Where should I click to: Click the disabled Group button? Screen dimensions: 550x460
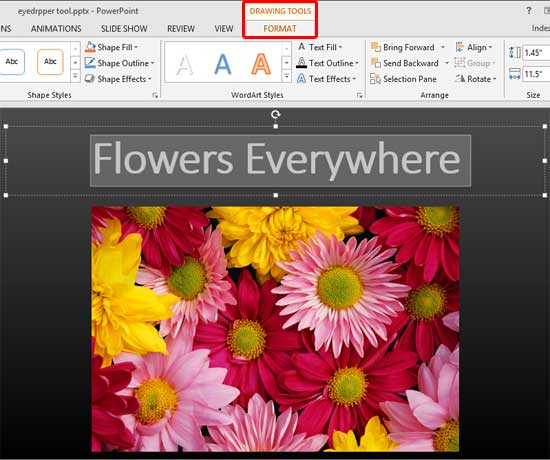click(475, 63)
